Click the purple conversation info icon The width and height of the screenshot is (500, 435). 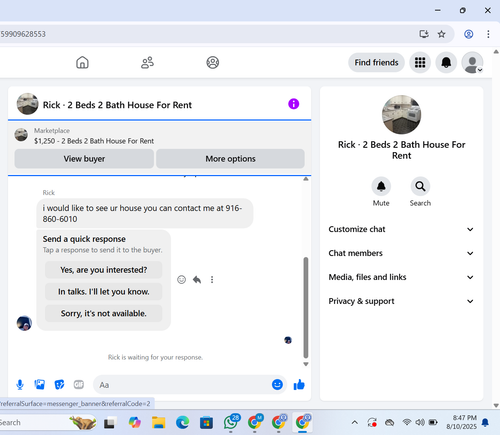pos(294,104)
